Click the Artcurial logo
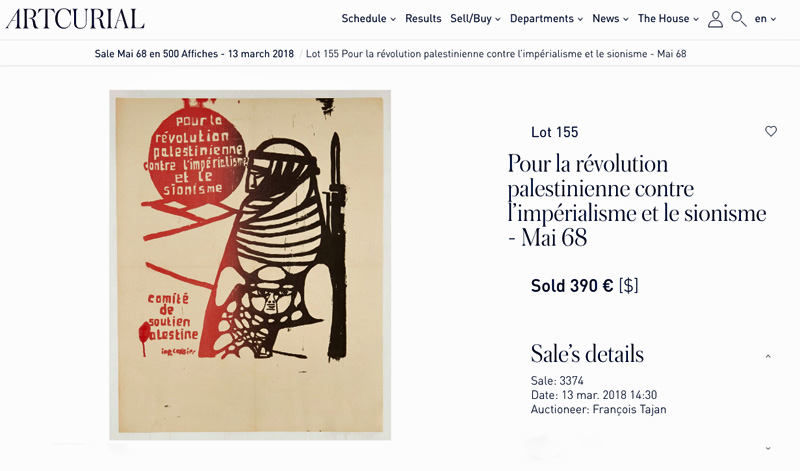Screen dimensions: 800x471 [x=75, y=19]
